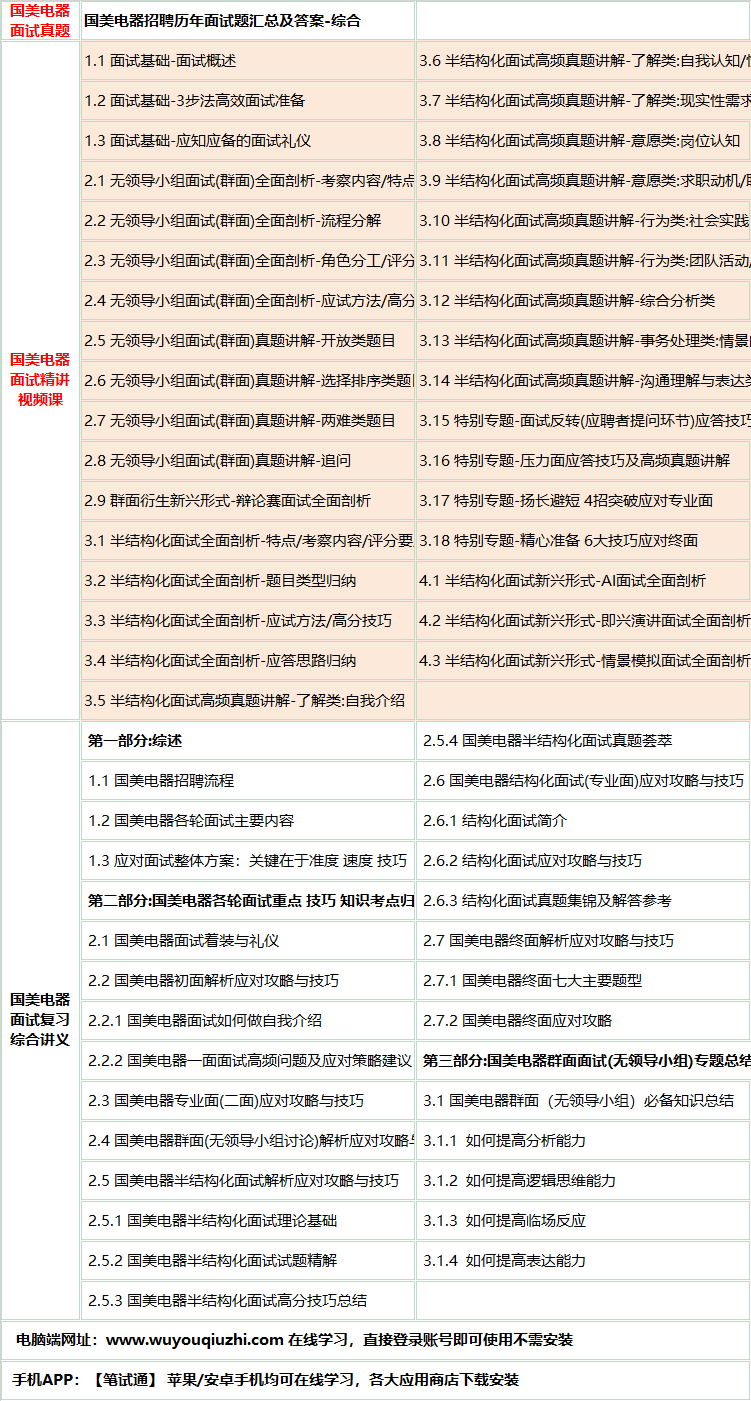Click row 3.1.1 如何提高分析能力
The image size is (751, 1401).
point(583,1140)
